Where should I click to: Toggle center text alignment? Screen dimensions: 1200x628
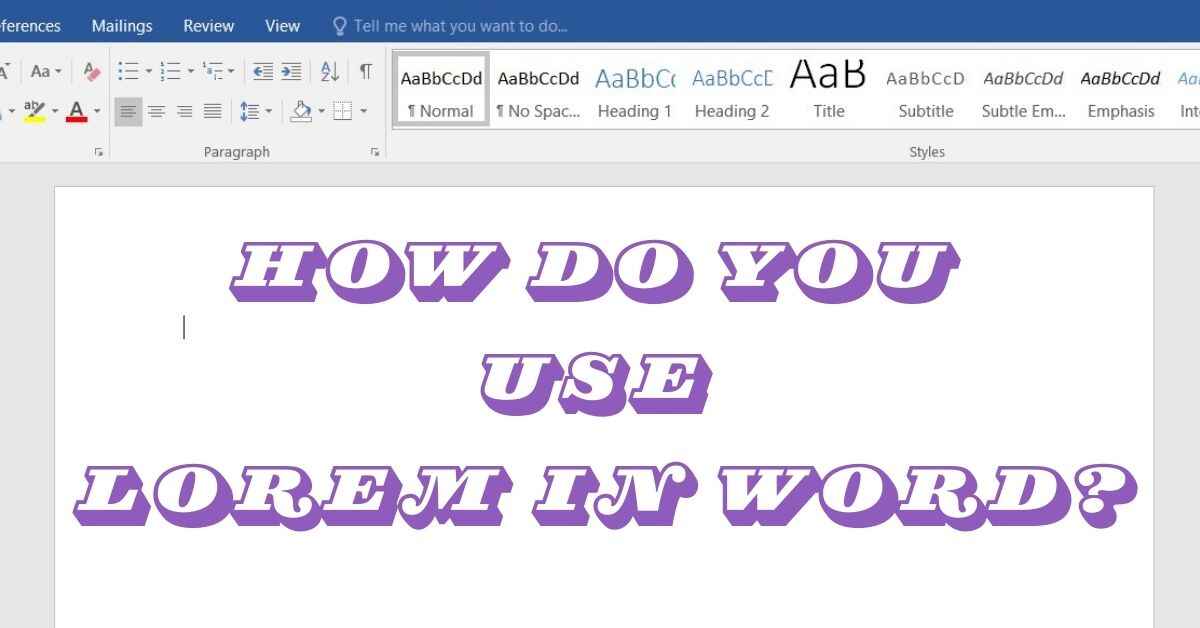[x=156, y=111]
